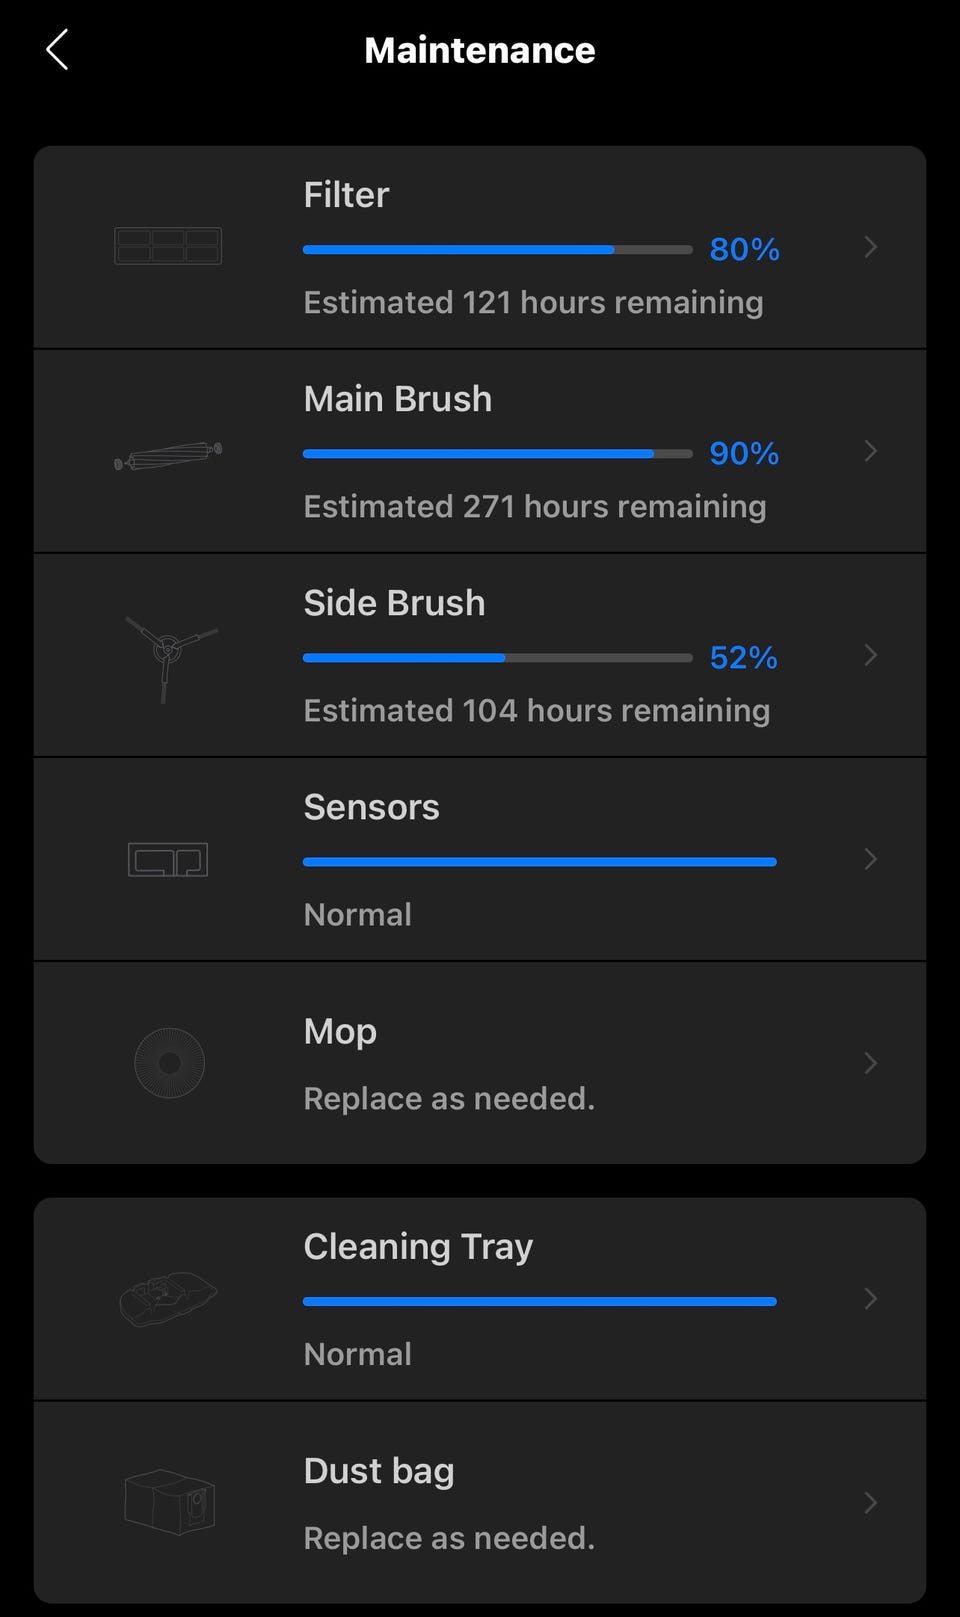Select the Dust bag label
This screenshot has width=960, height=1617.
pyautogui.click(x=379, y=1471)
